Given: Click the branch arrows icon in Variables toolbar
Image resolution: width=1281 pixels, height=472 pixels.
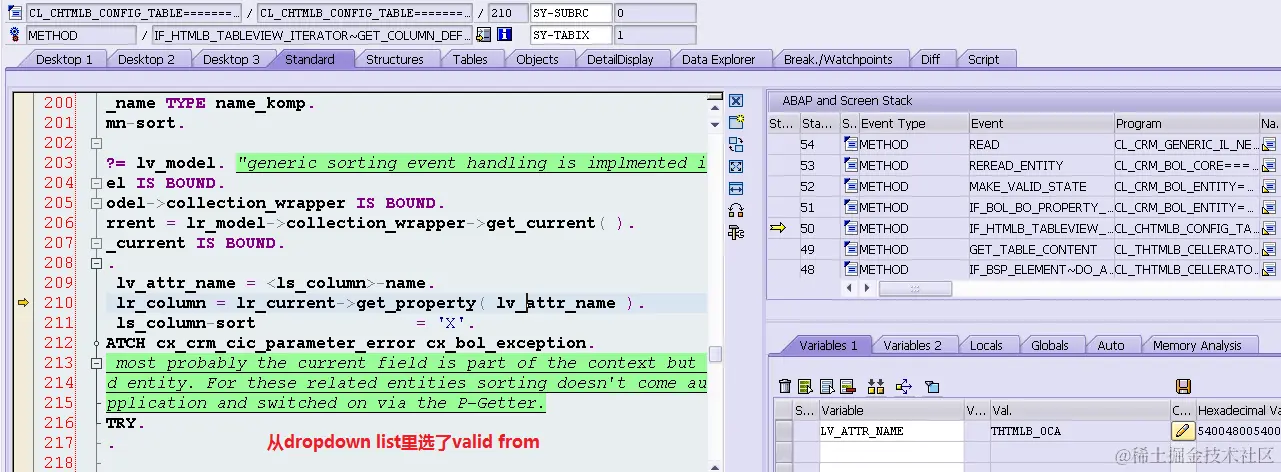Looking at the screenshot, I should (904, 386).
